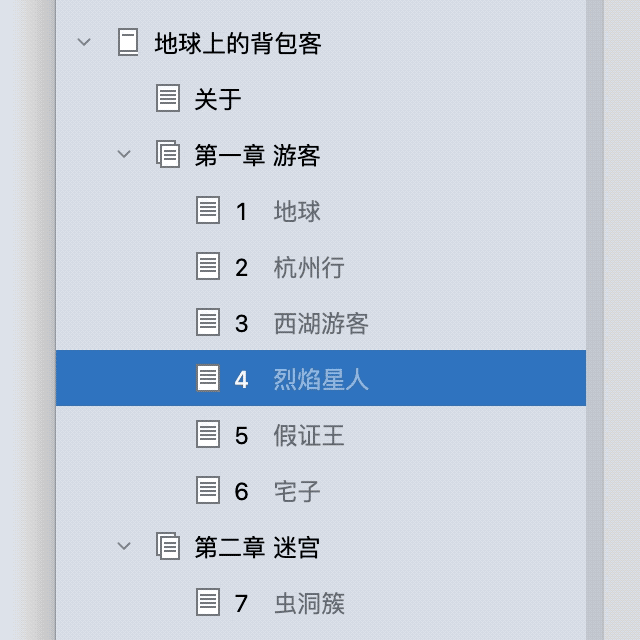The image size is (640, 640).
Task: Click the sheet icon of selected 4 烈焰星人
Action: (208, 378)
